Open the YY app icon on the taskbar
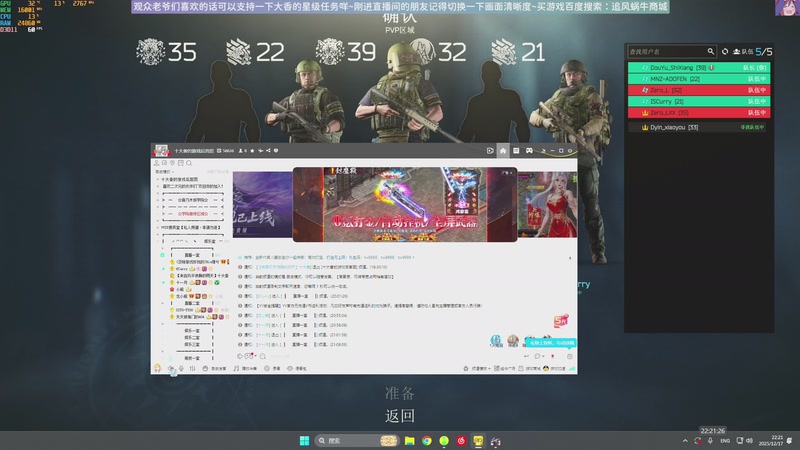800x450 pixels. point(478,441)
